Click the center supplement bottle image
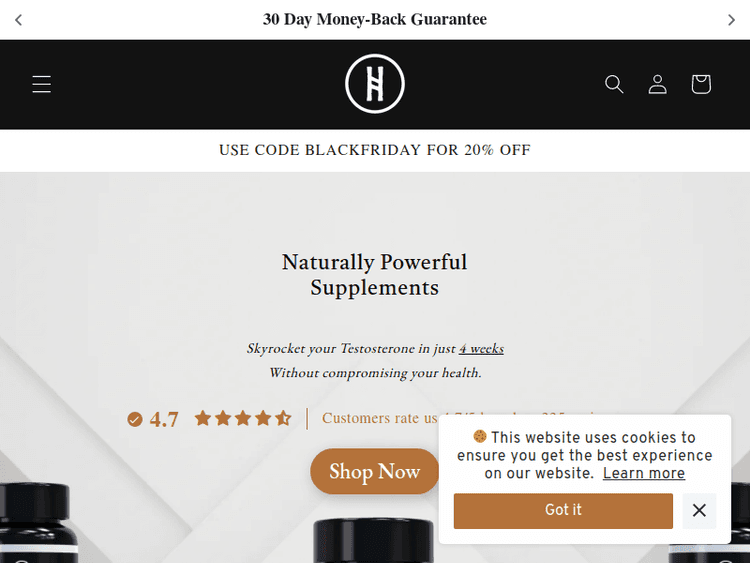The image size is (750, 563). [374, 541]
